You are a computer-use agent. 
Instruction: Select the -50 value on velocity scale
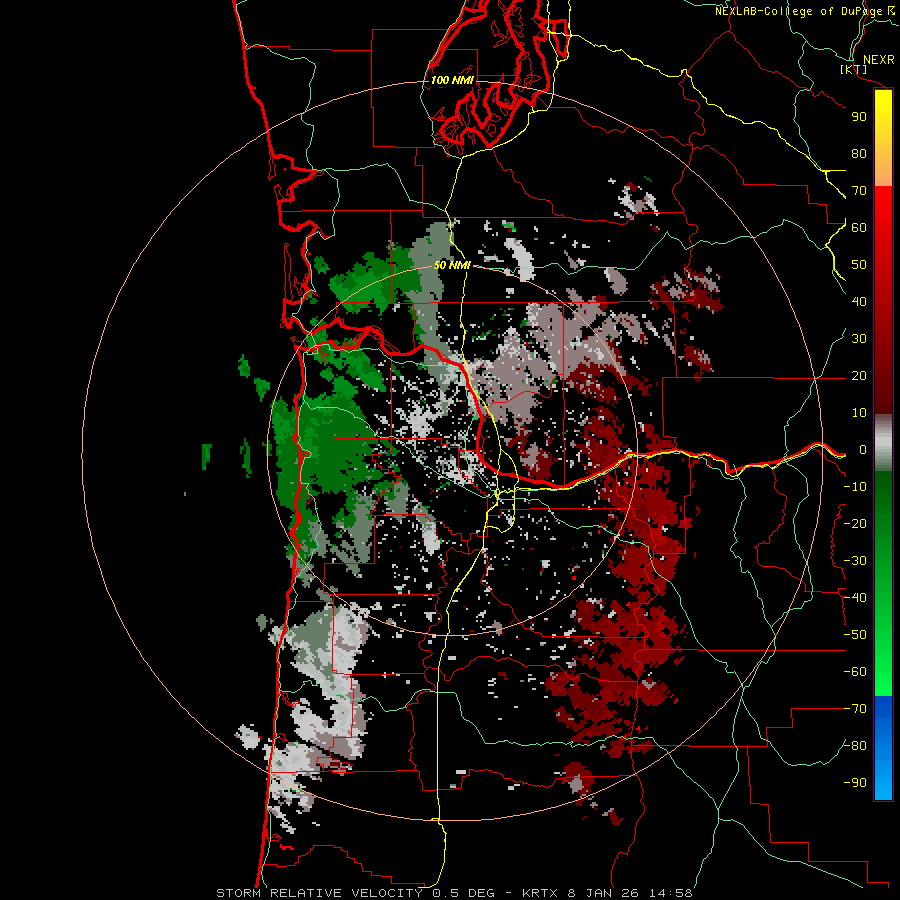coord(855,635)
